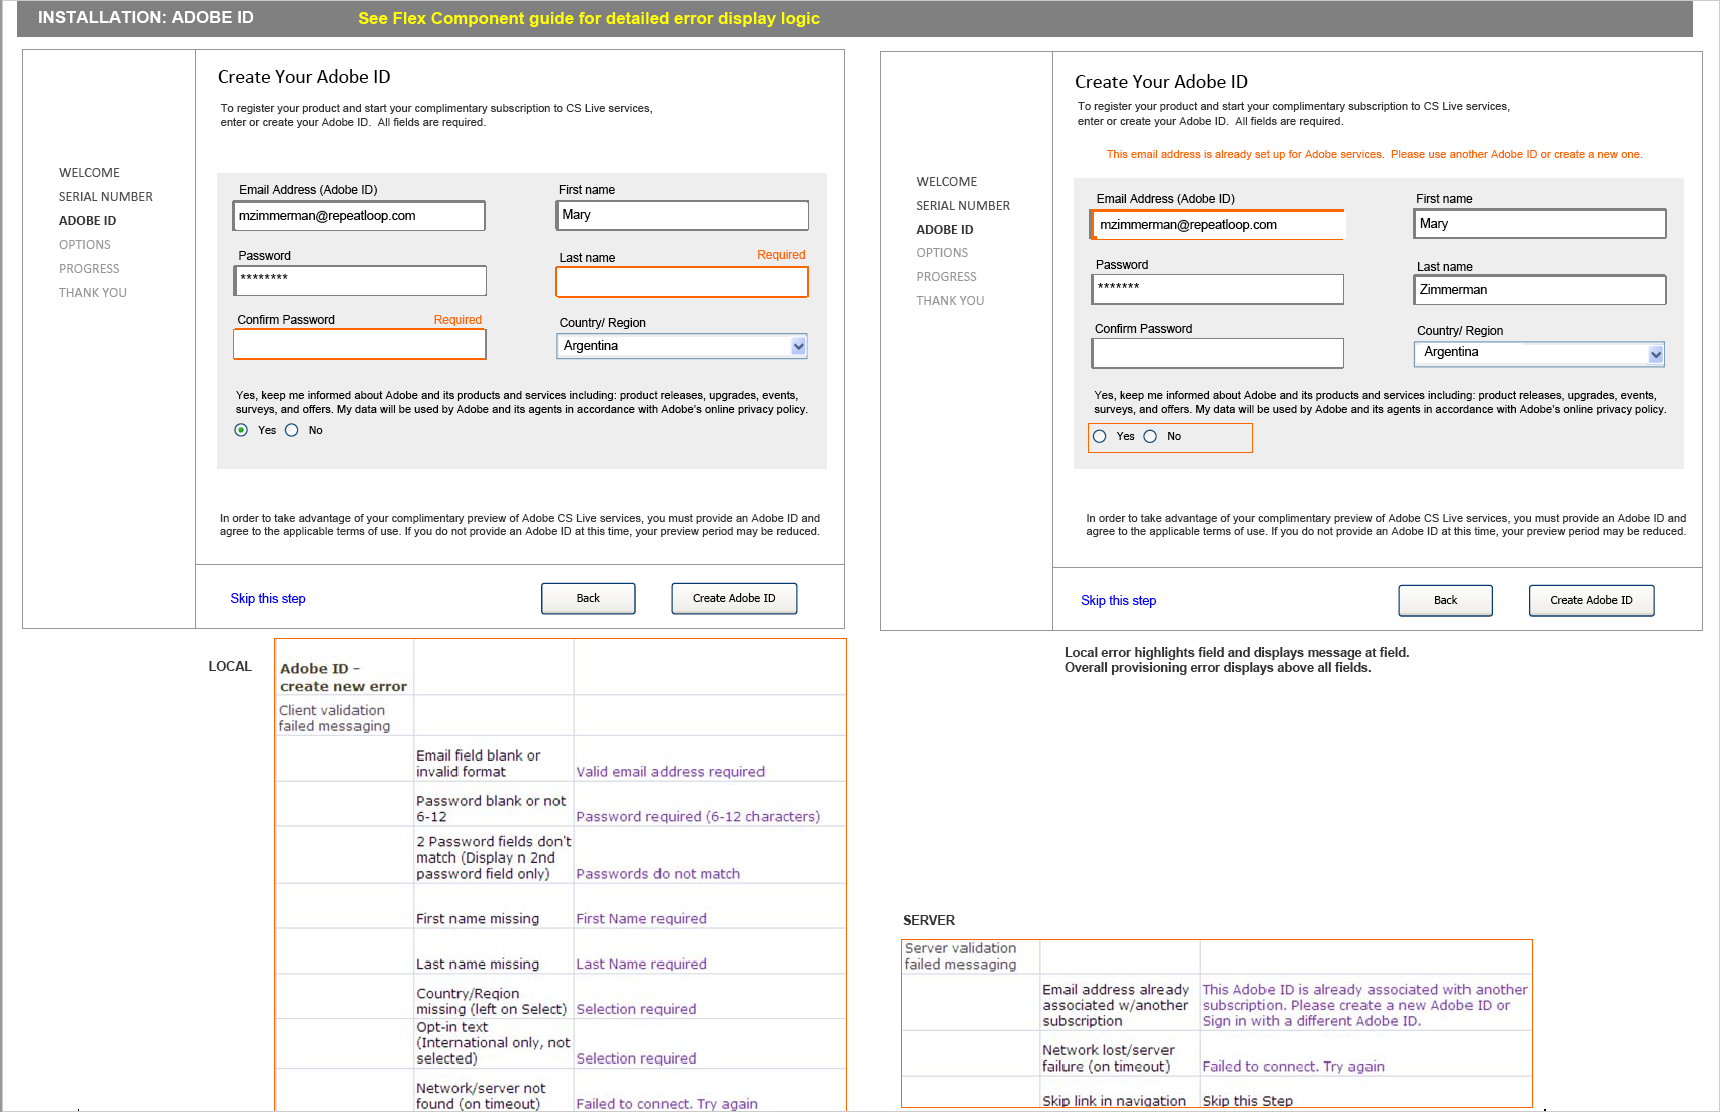Focus First name field with Mary, left form

pyautogui.click(x=682, y=215)
